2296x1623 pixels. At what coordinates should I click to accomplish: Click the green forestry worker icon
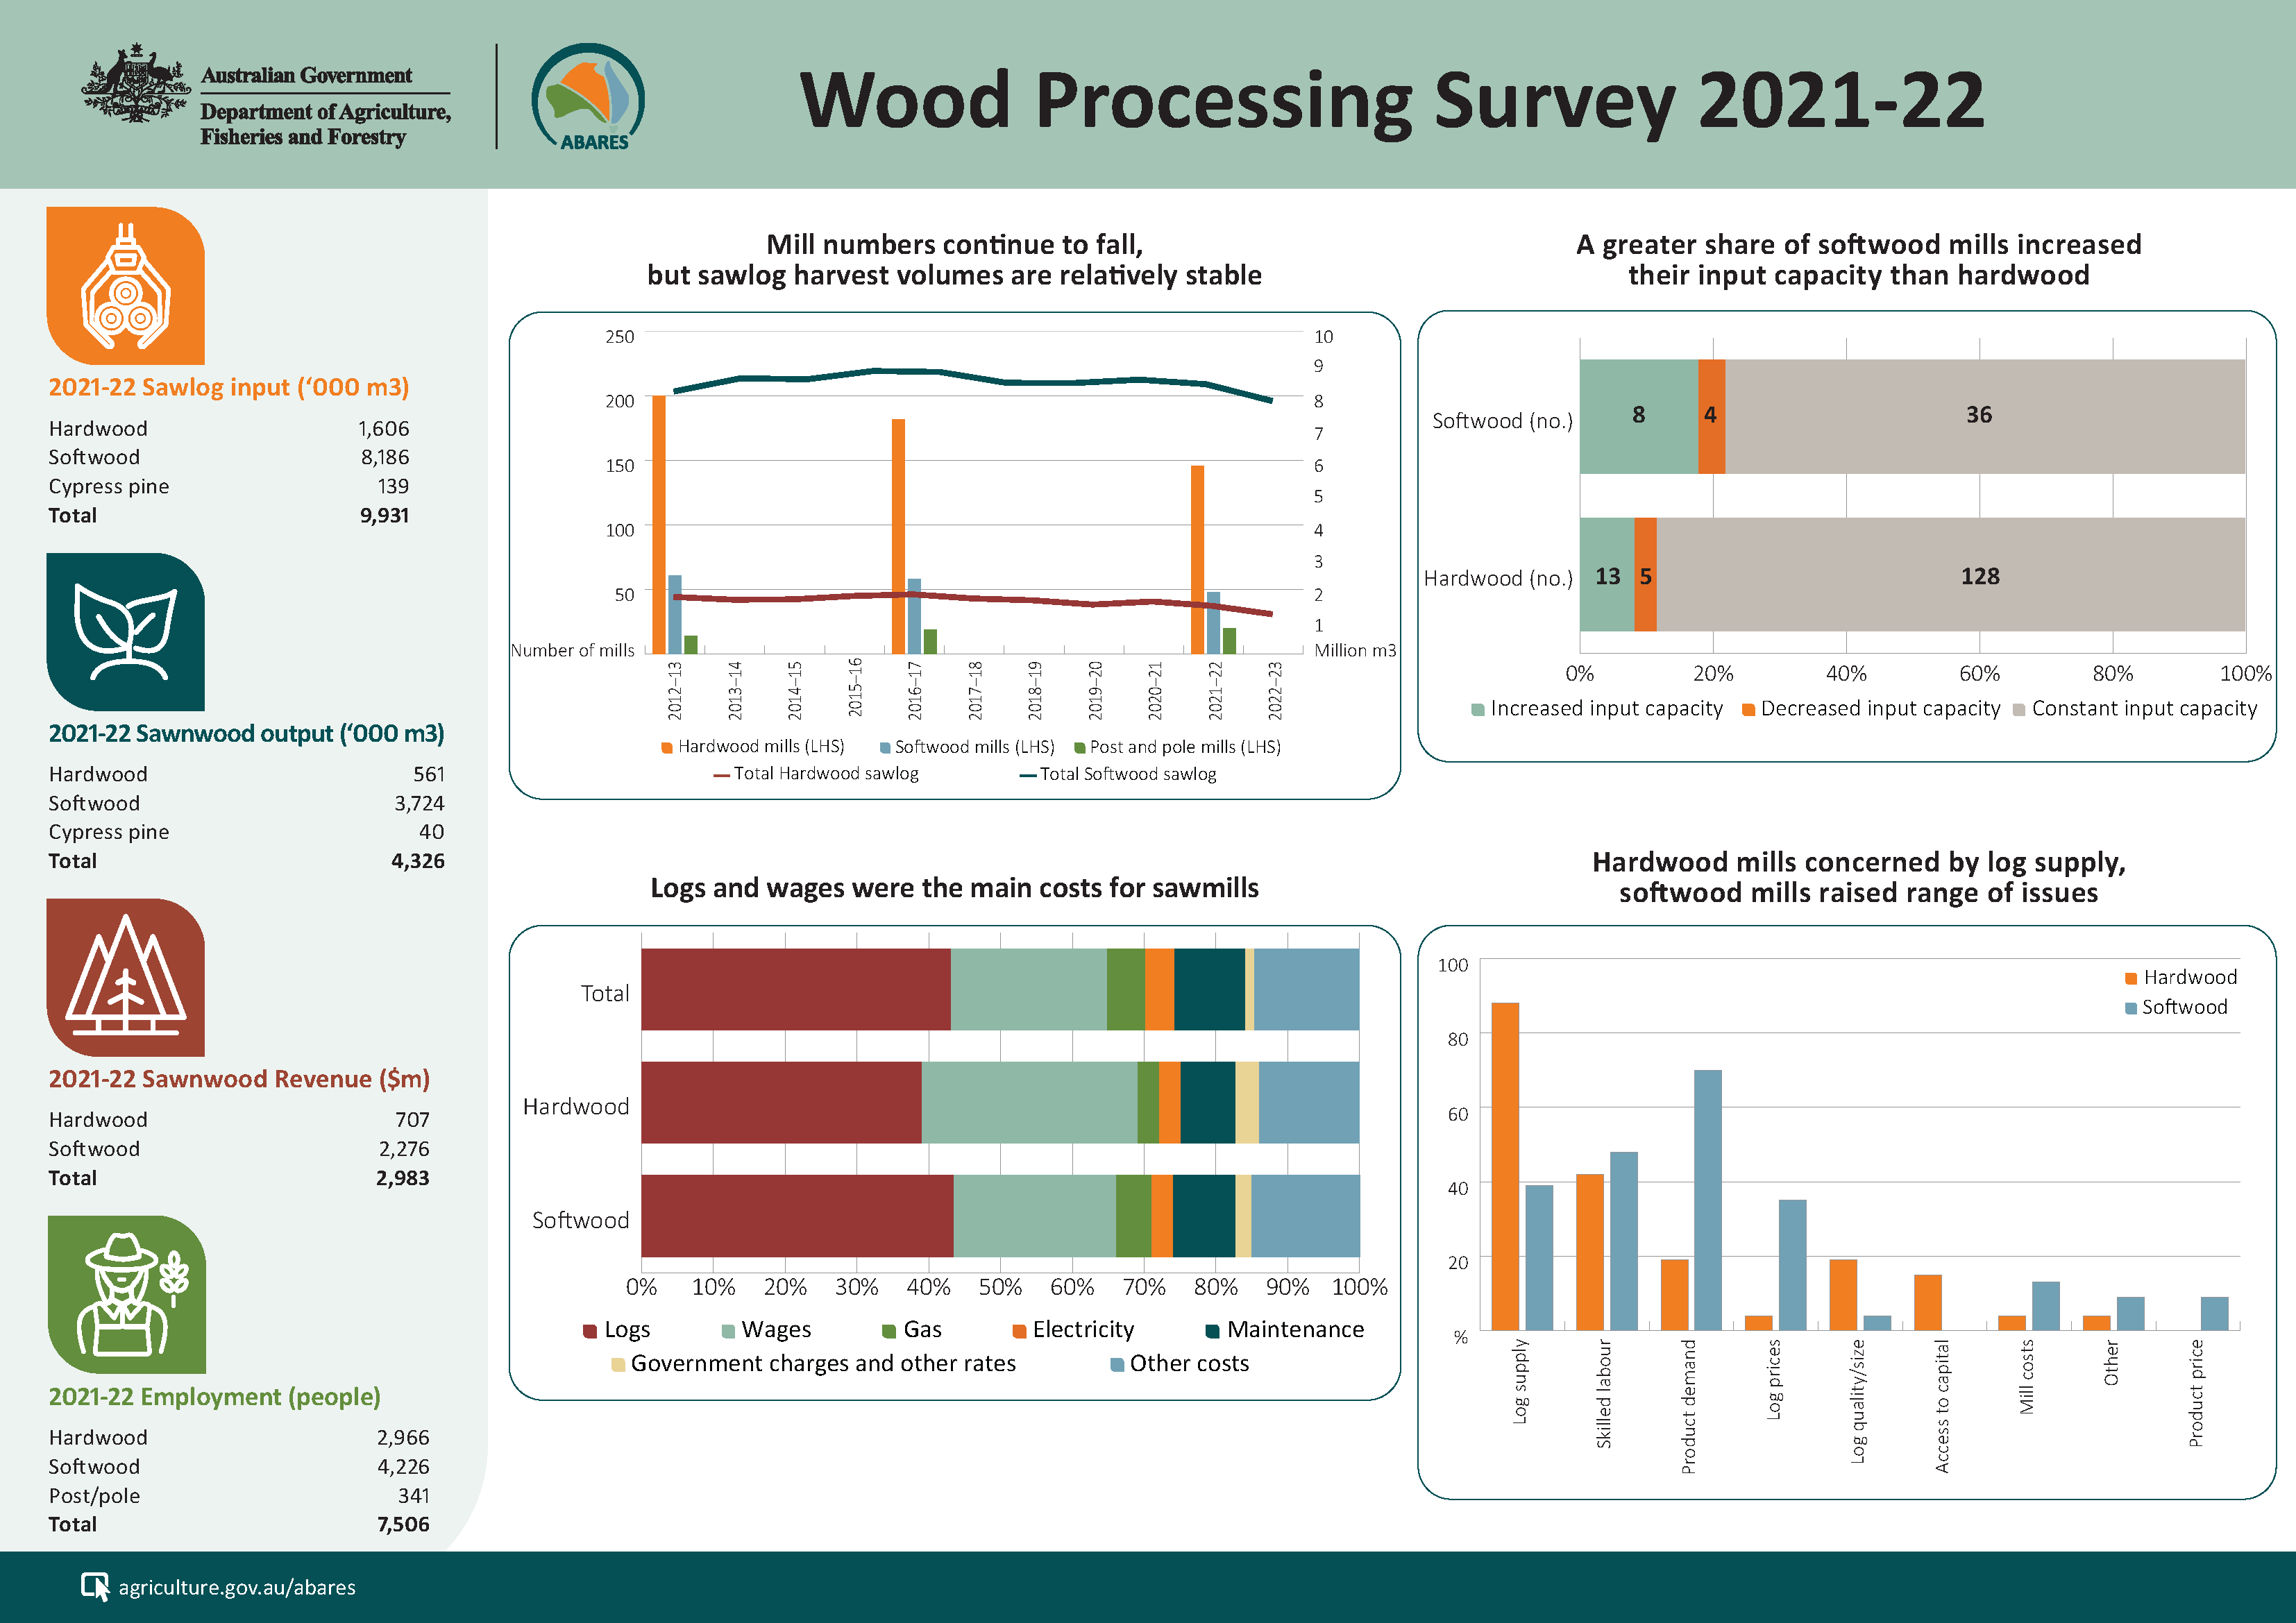coord(127,1294)
